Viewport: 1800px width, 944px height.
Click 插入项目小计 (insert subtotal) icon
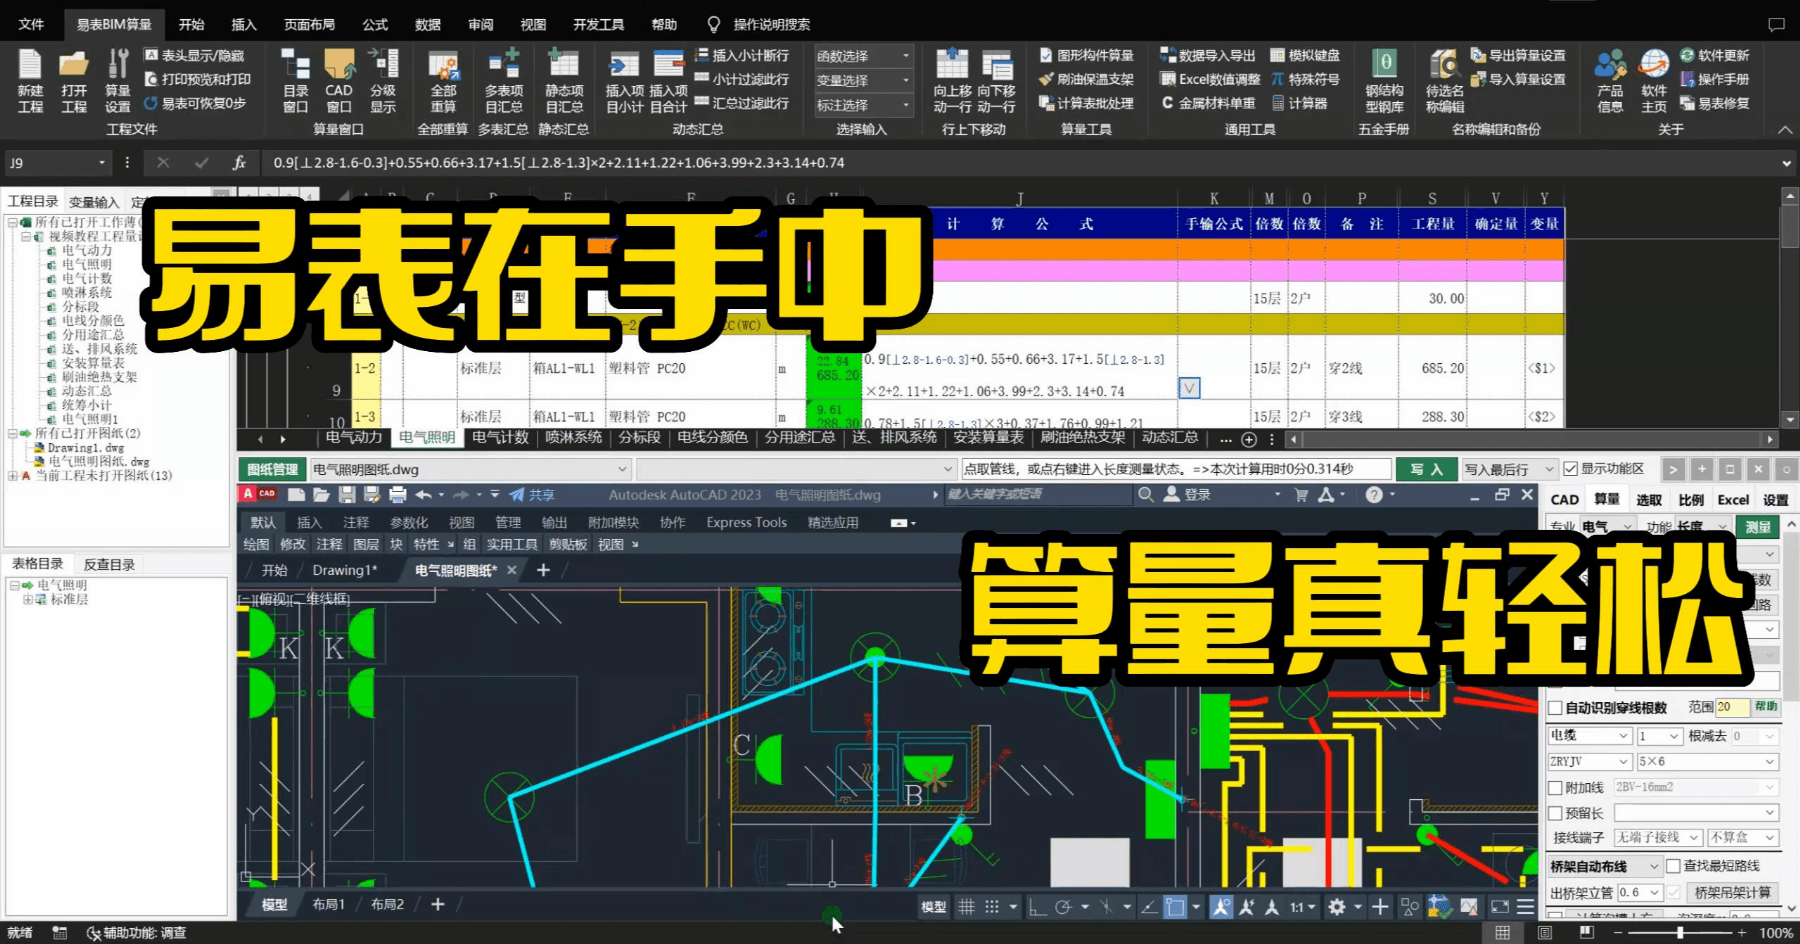[624, 65]
